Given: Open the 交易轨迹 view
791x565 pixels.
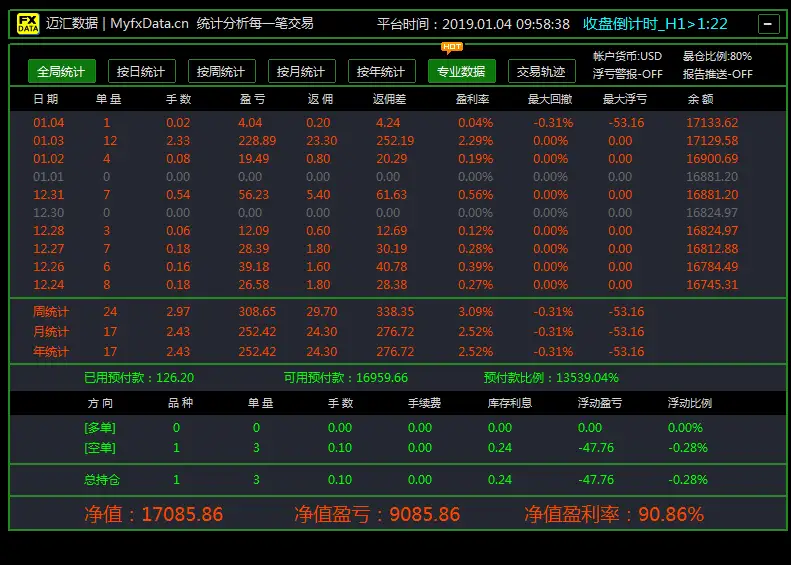Looking at the screenshot, I should click(541, 71).
